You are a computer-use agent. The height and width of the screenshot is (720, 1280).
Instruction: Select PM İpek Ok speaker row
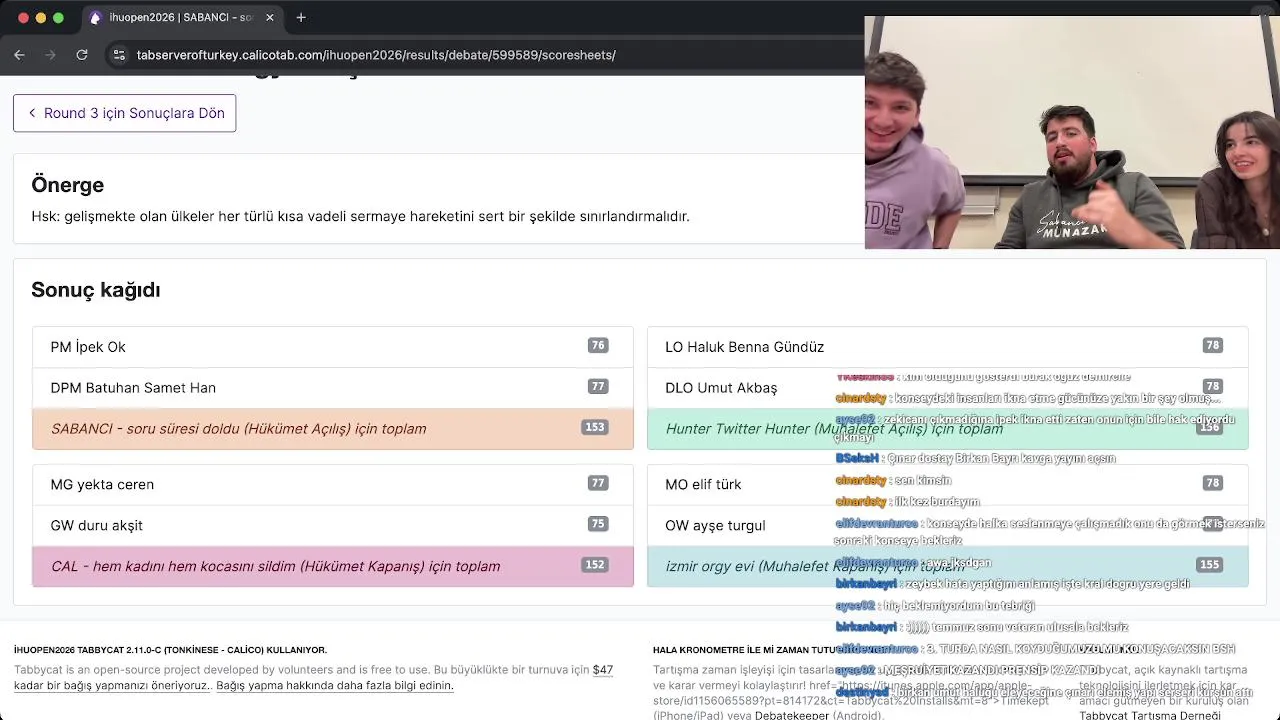tap(333, 347)
